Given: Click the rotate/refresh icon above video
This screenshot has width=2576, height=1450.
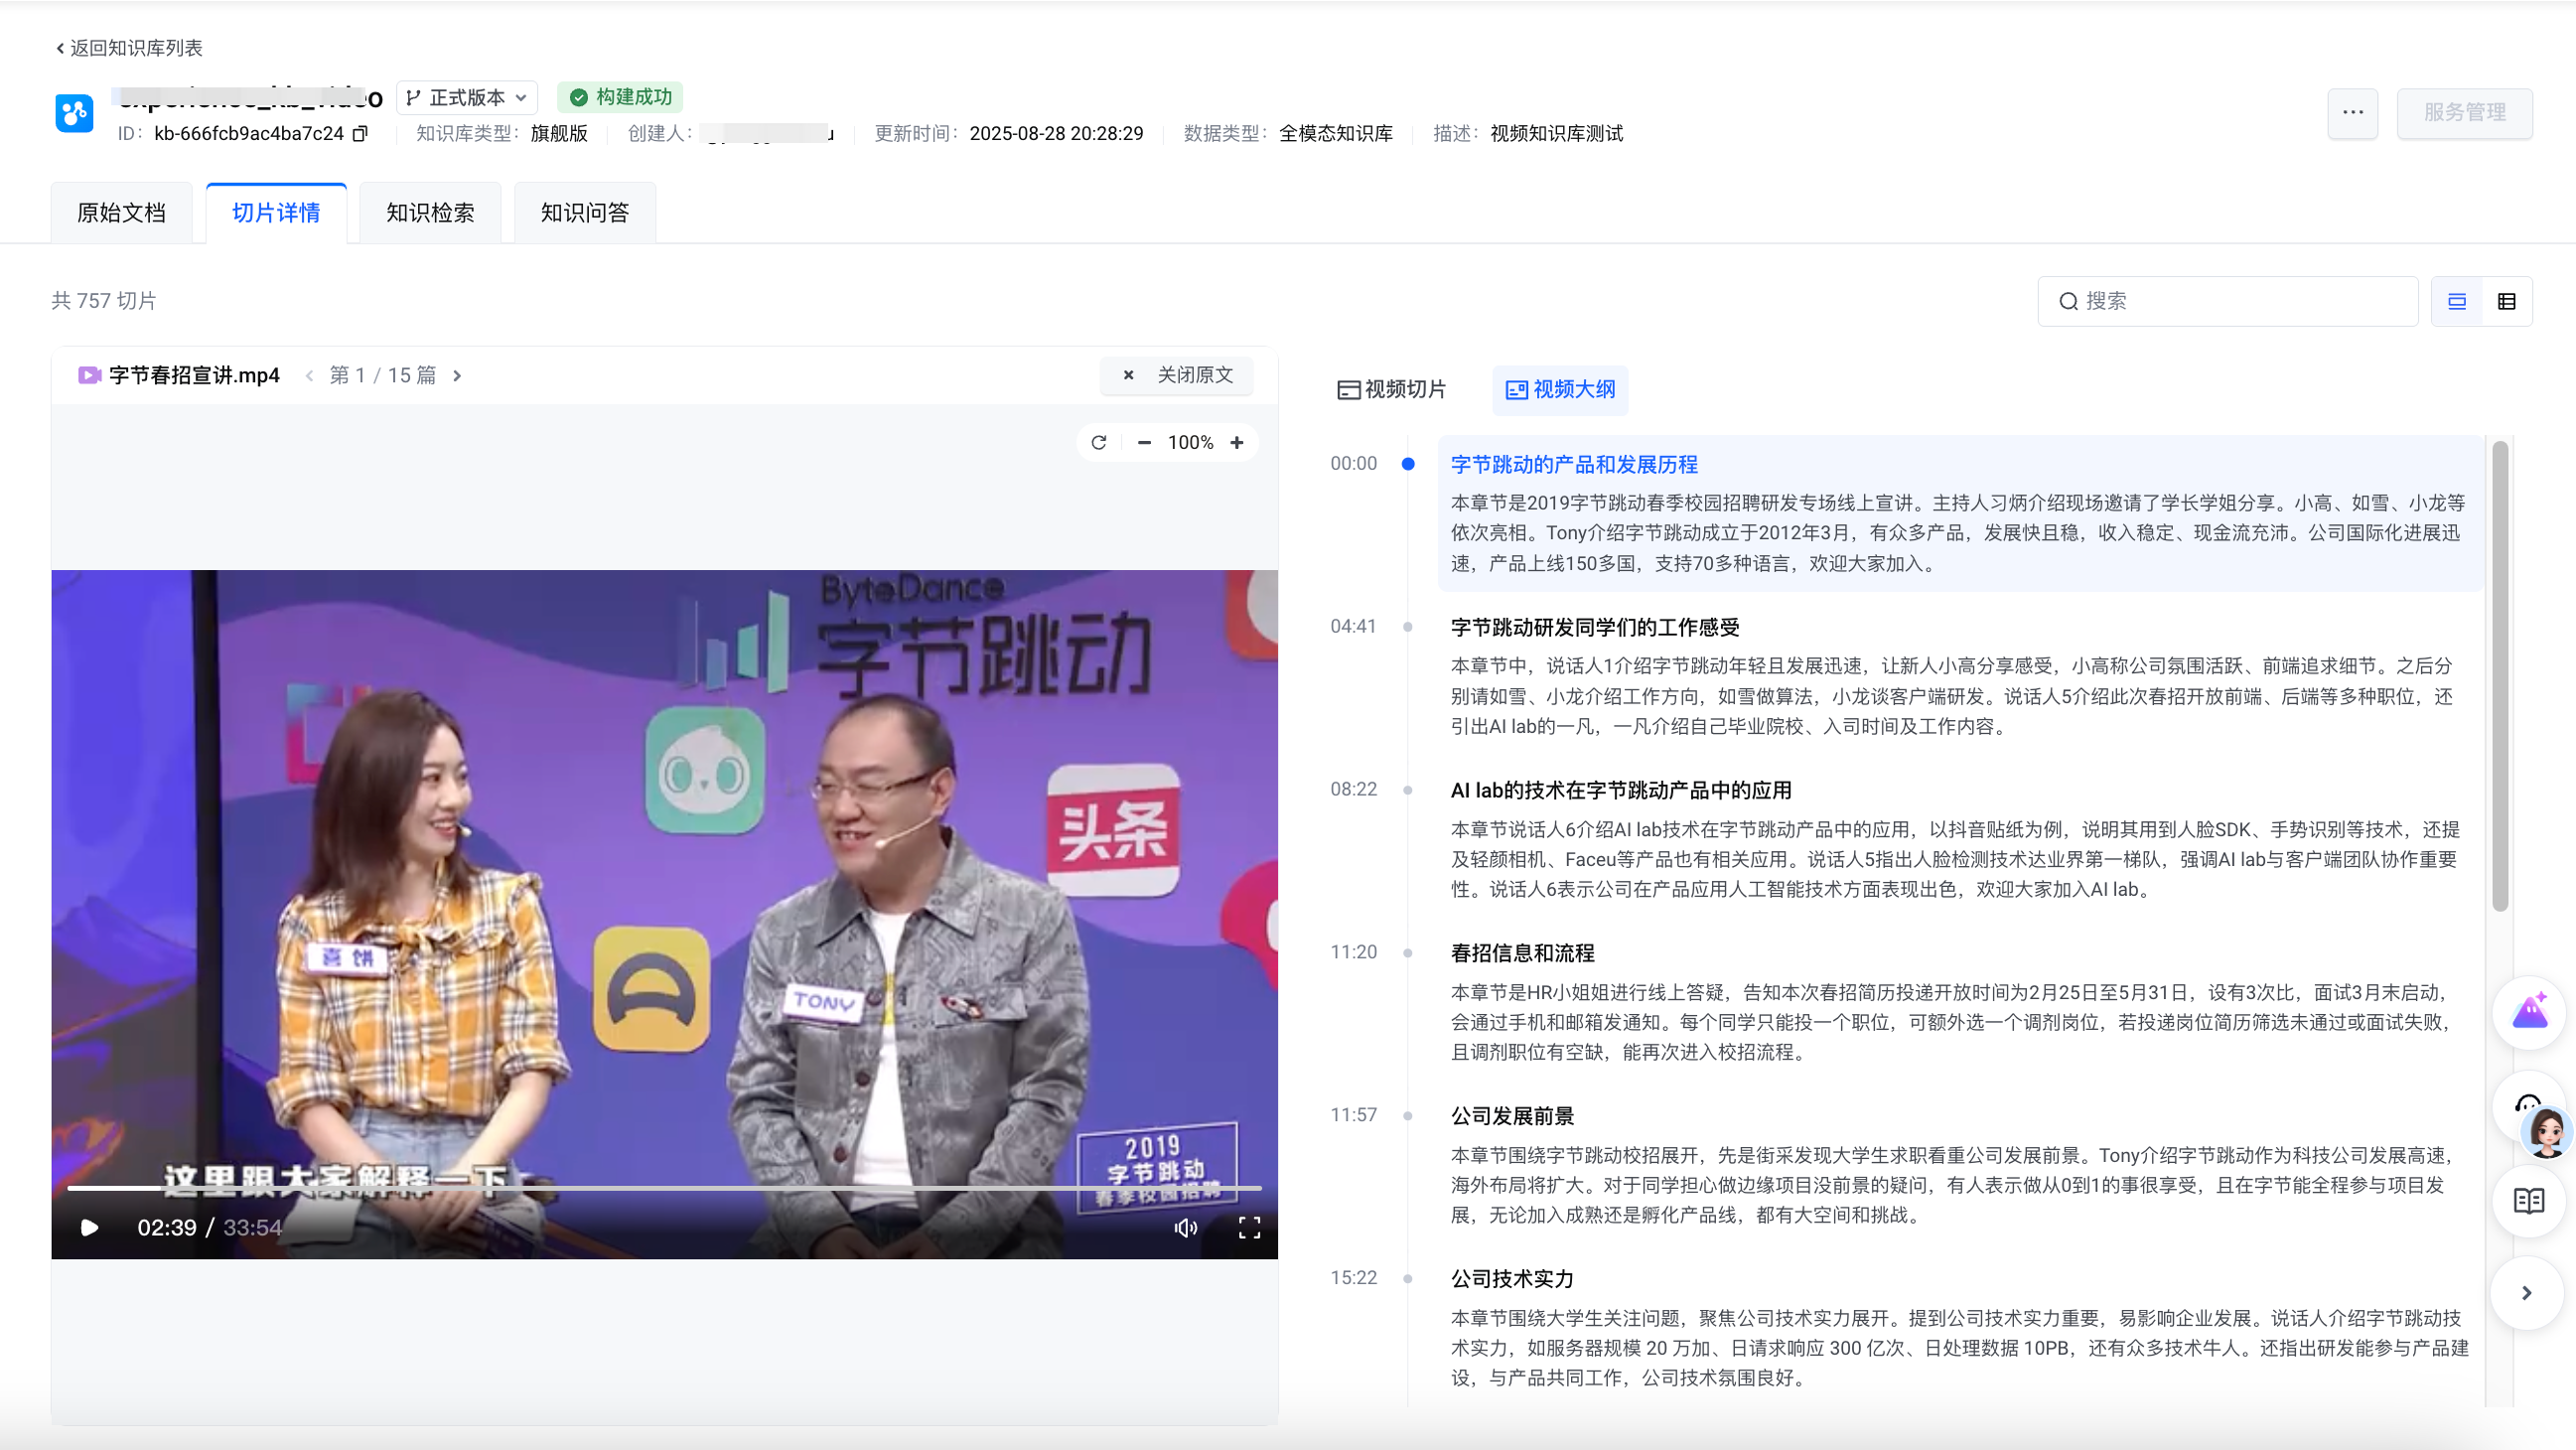Looking at the screenshot, I should (x=1098, y=443).
